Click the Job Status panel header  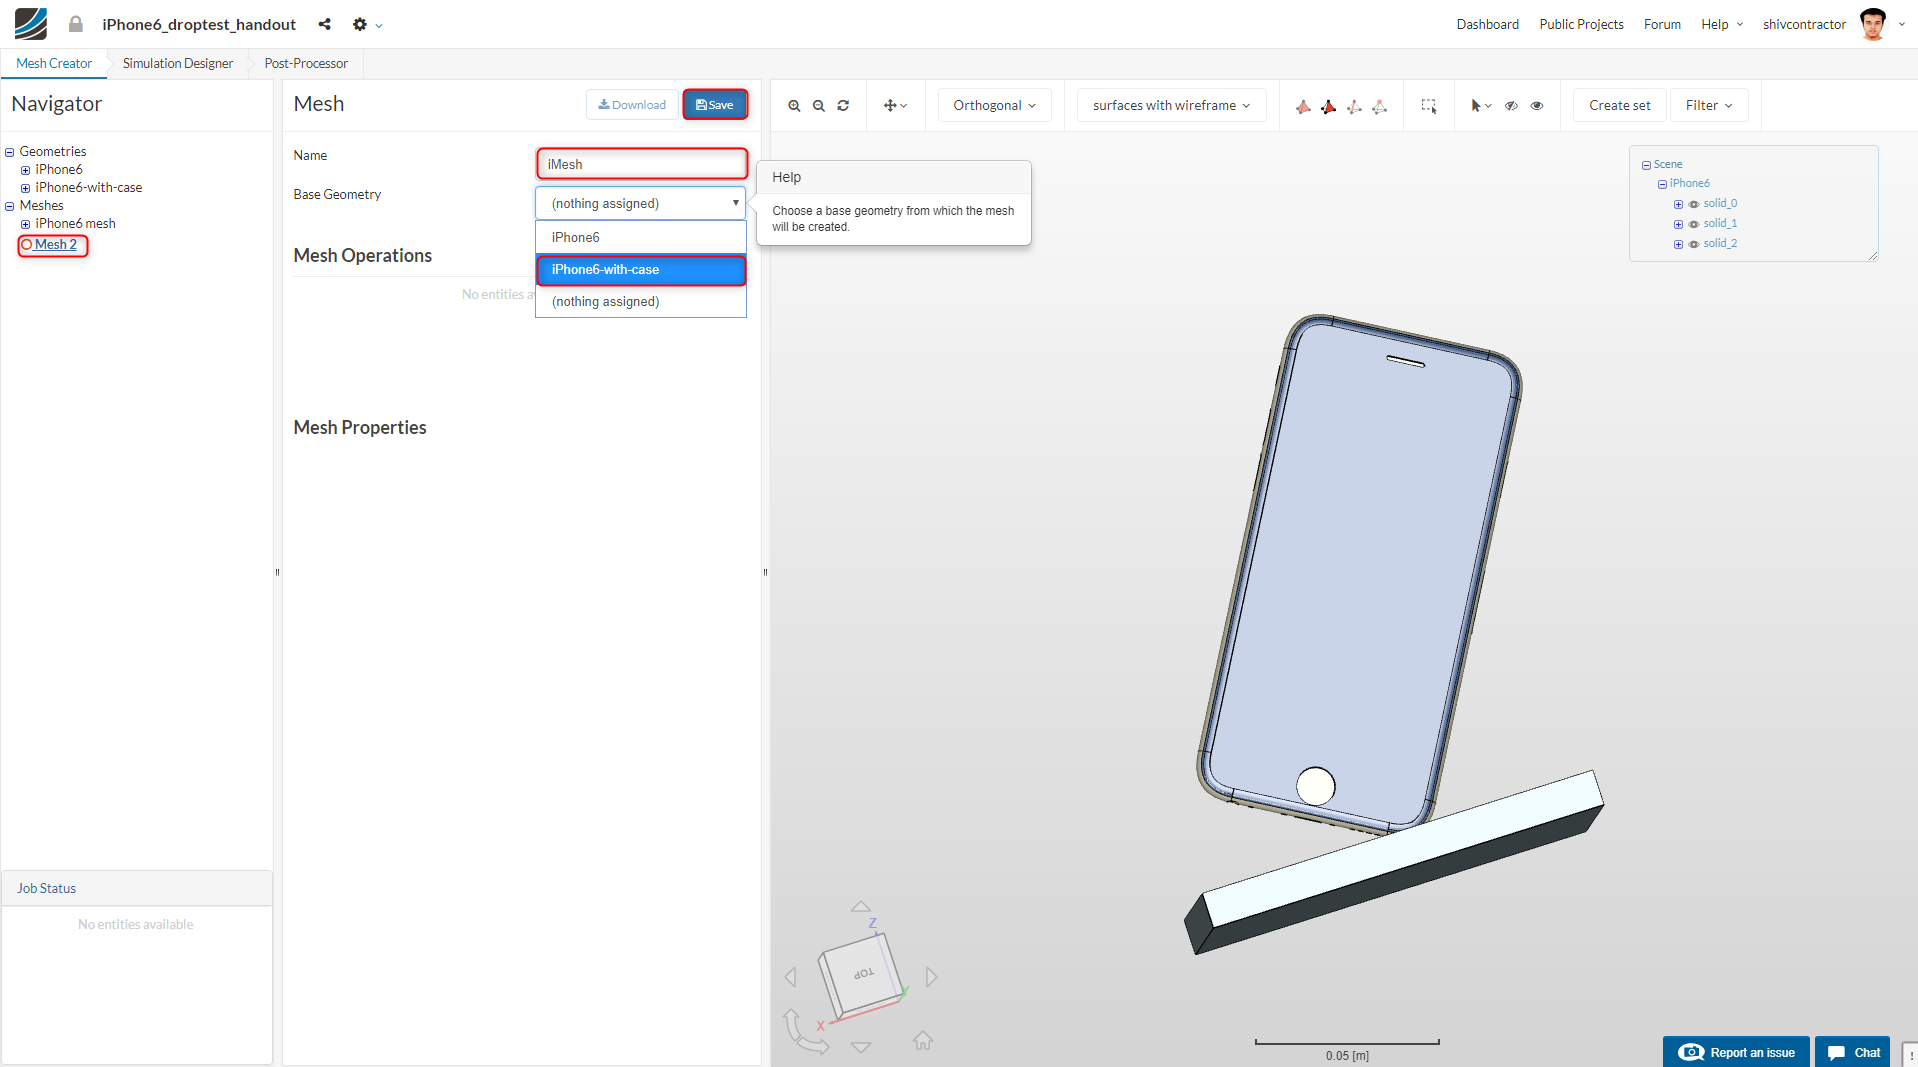pos(137,888)
